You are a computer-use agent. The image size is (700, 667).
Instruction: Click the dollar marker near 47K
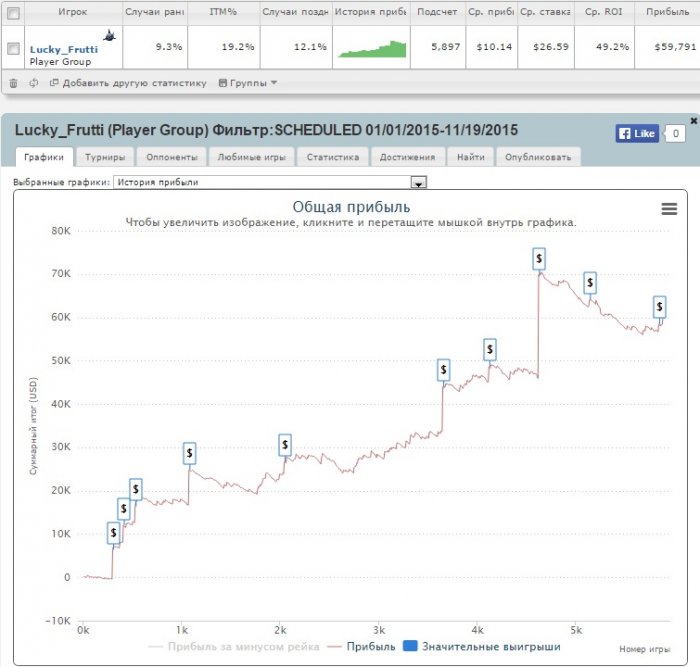tap(443, 370)
